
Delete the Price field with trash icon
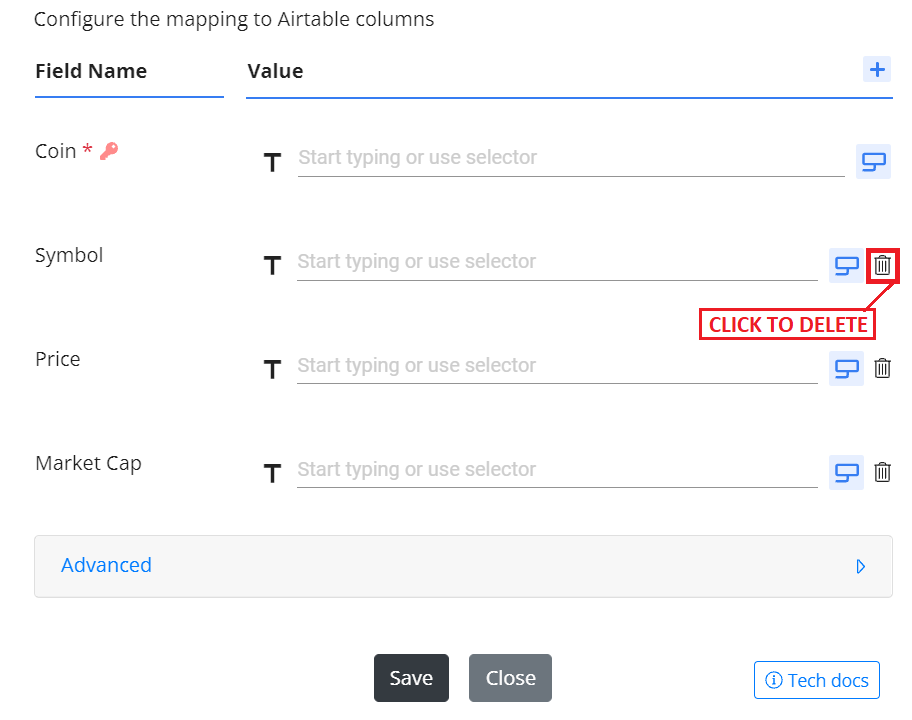click(882, 368)
